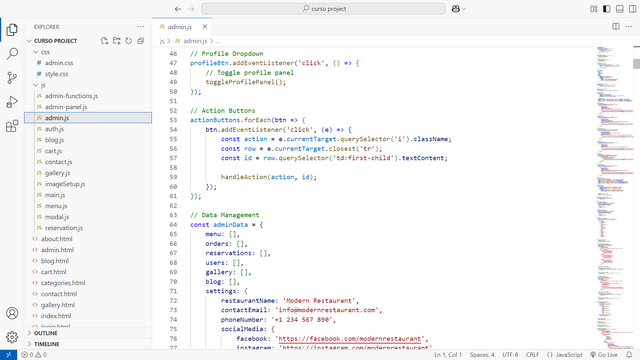Open the Source Control view
Screen dimensions: 640x360
(x=12, y=78)
